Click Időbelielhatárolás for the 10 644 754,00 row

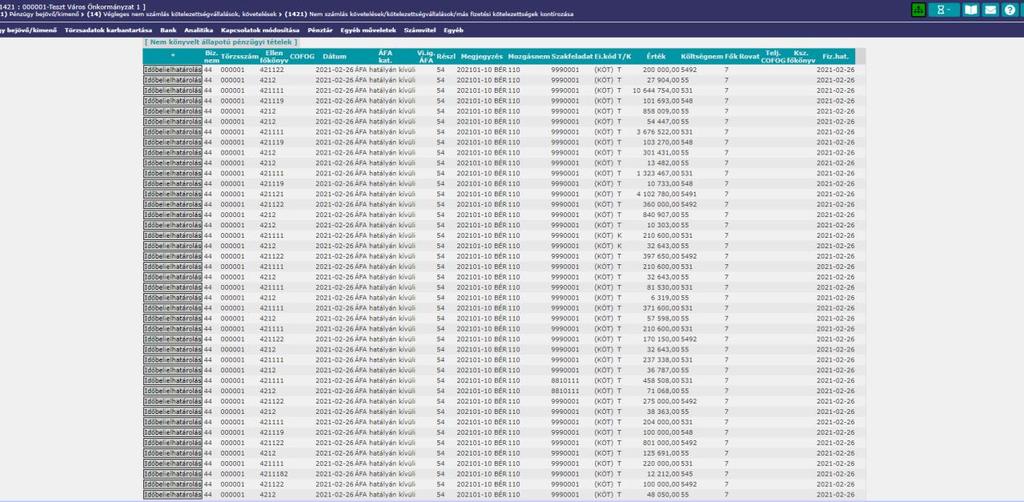point(173,89)
